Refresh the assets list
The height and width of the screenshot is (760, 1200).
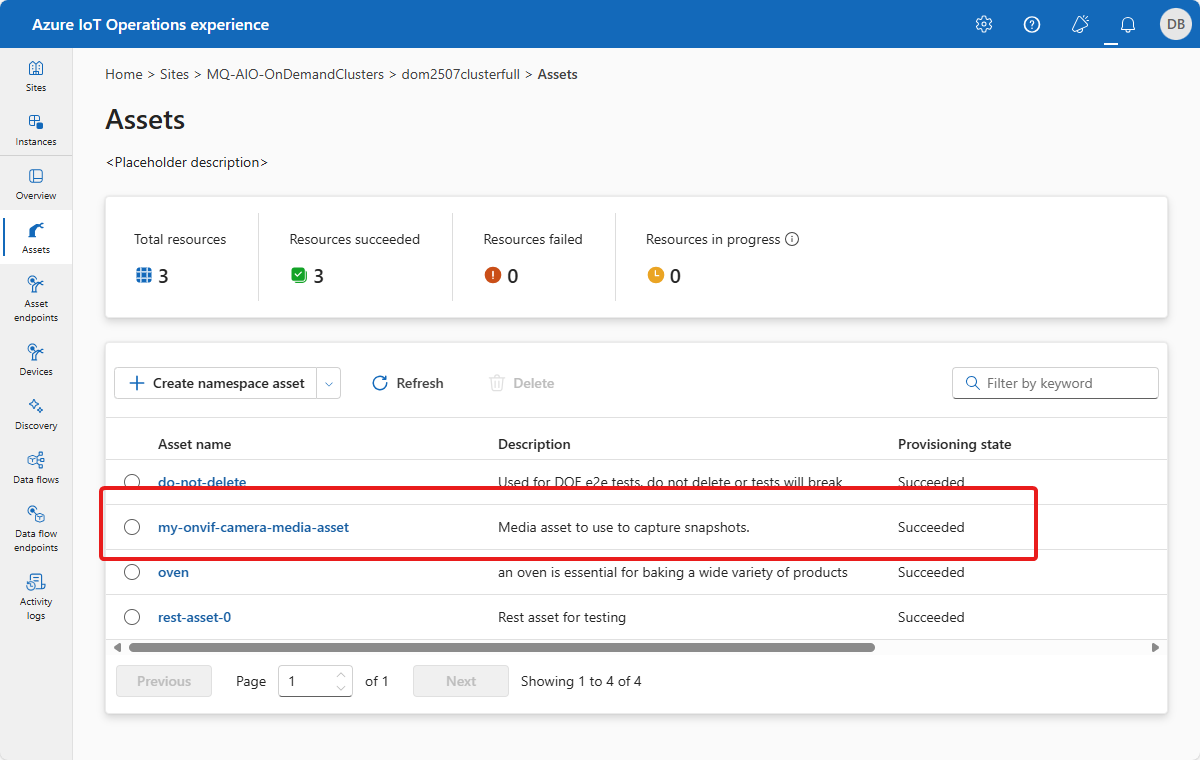click(408, 383)
